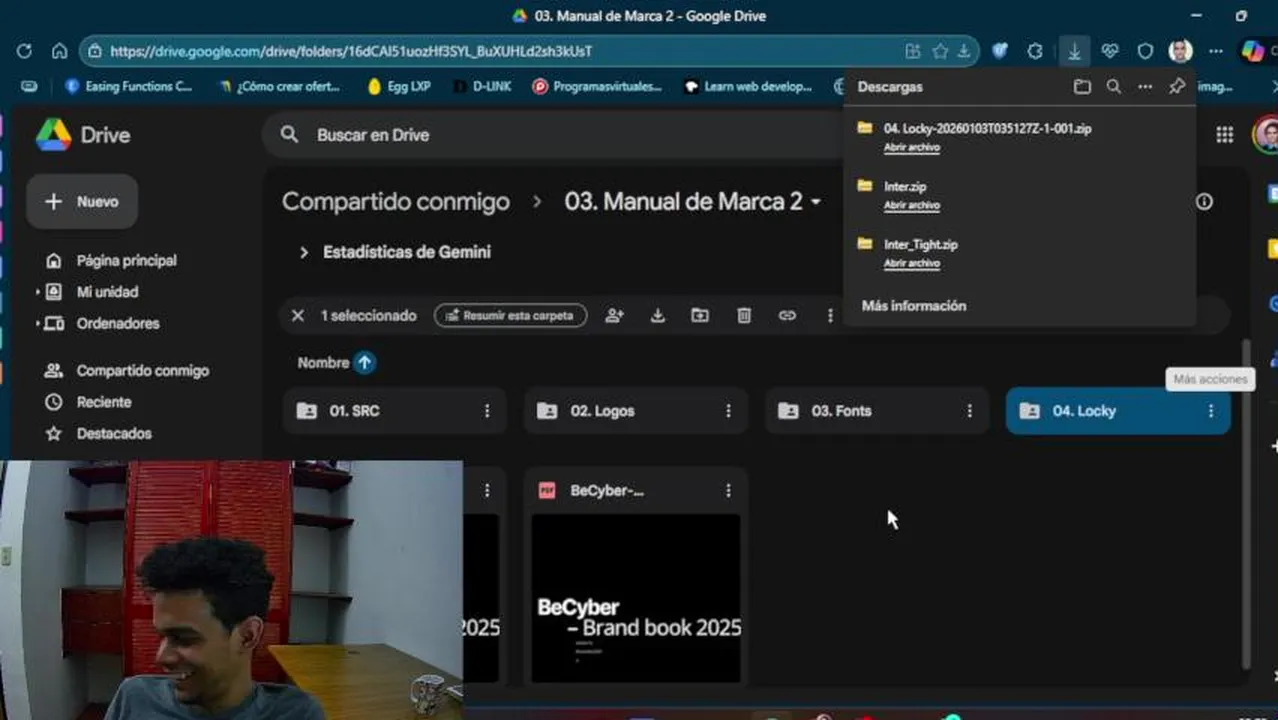1278x720 pixels.
Task: Focus the Buscar en Drive search field
Action: pos(560,135)
